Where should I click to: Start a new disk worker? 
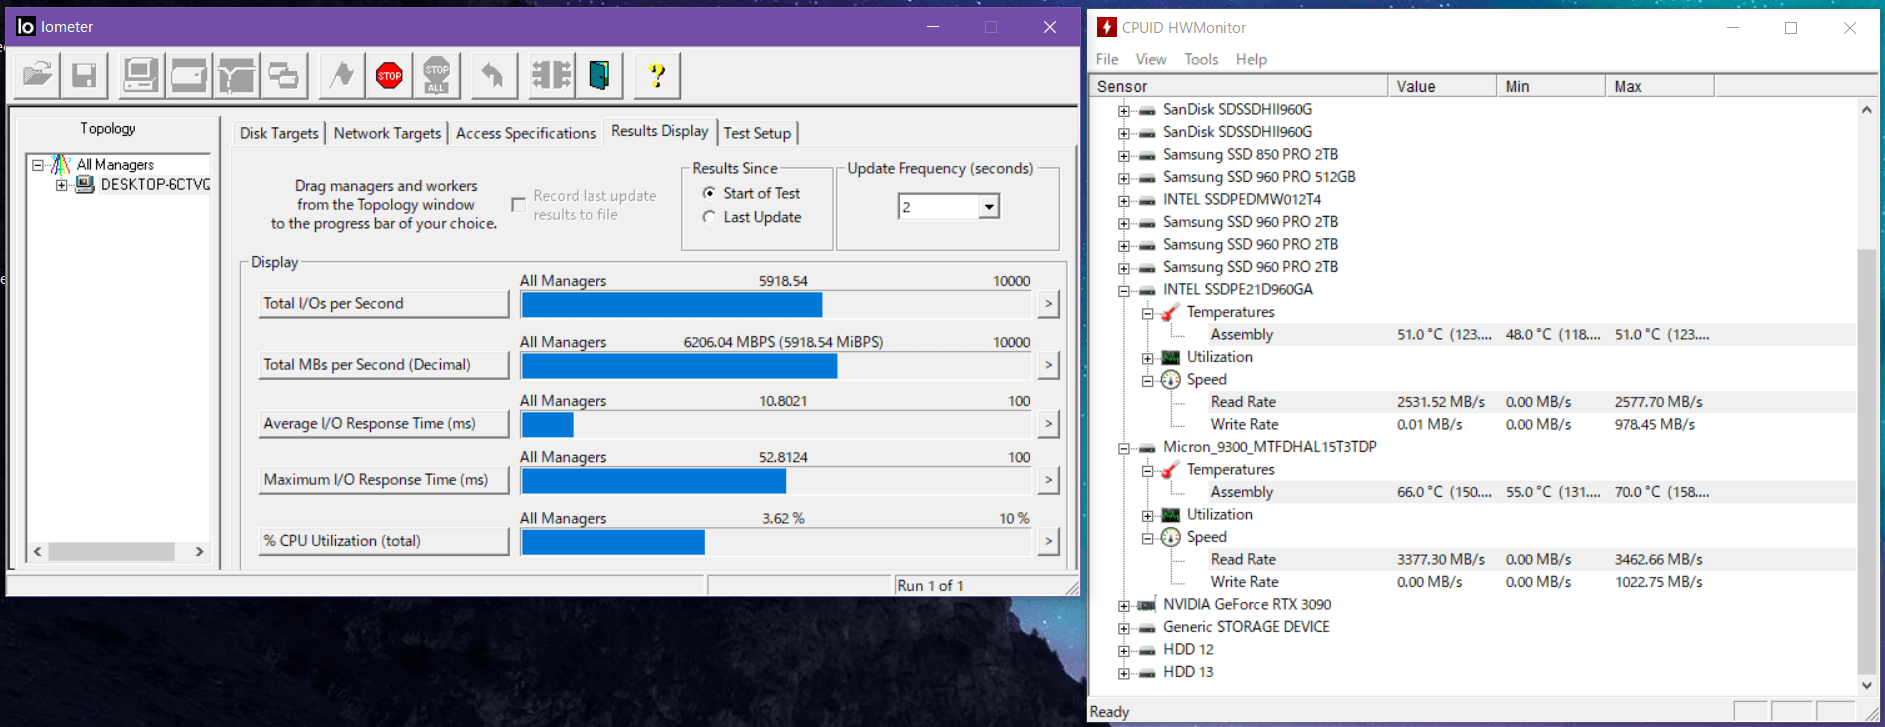click(x=188, y=75)
